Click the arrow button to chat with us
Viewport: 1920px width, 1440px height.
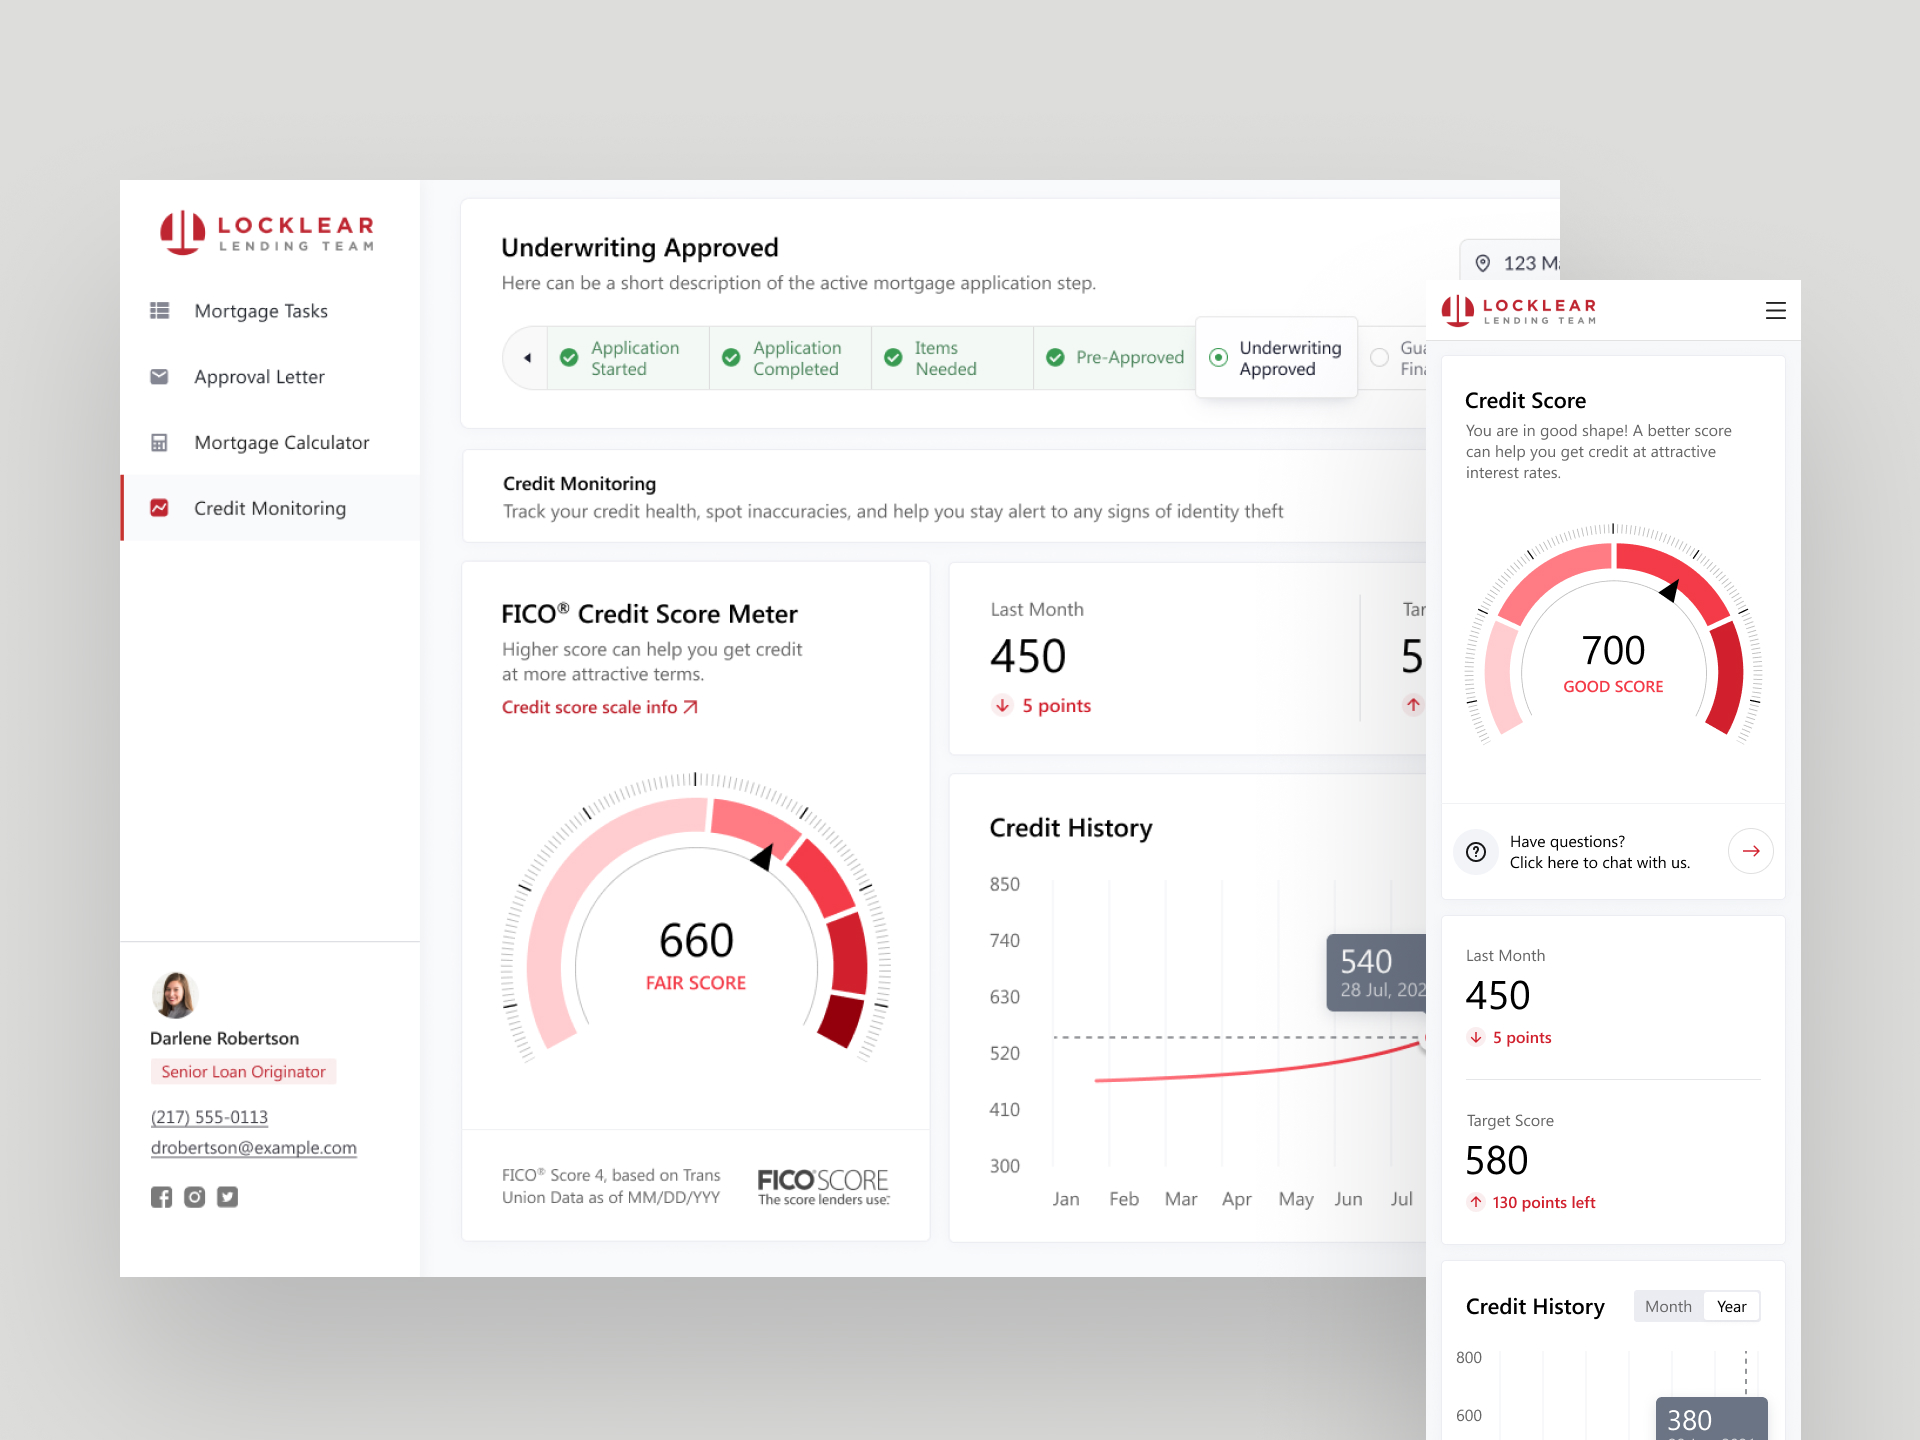(1750, 851)
